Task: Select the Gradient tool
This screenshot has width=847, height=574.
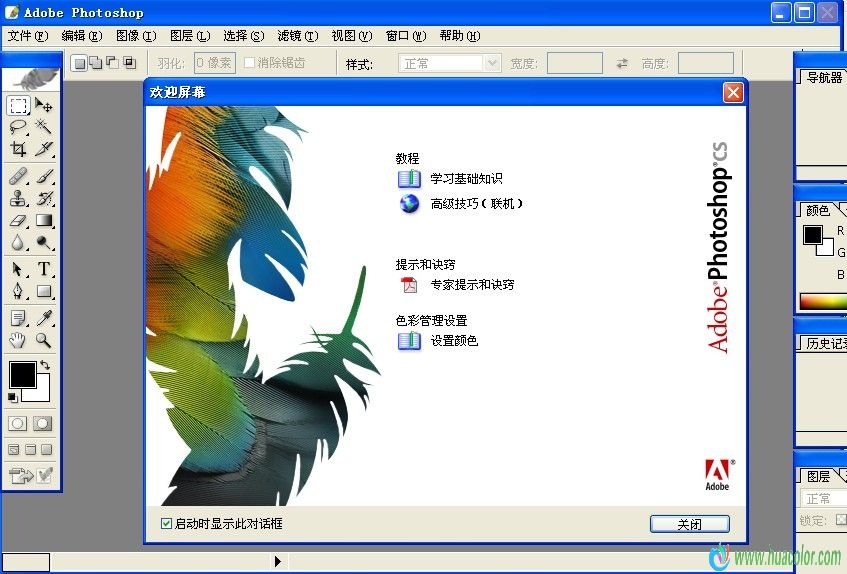Action: pyautogui.click(x=44, y=220)
